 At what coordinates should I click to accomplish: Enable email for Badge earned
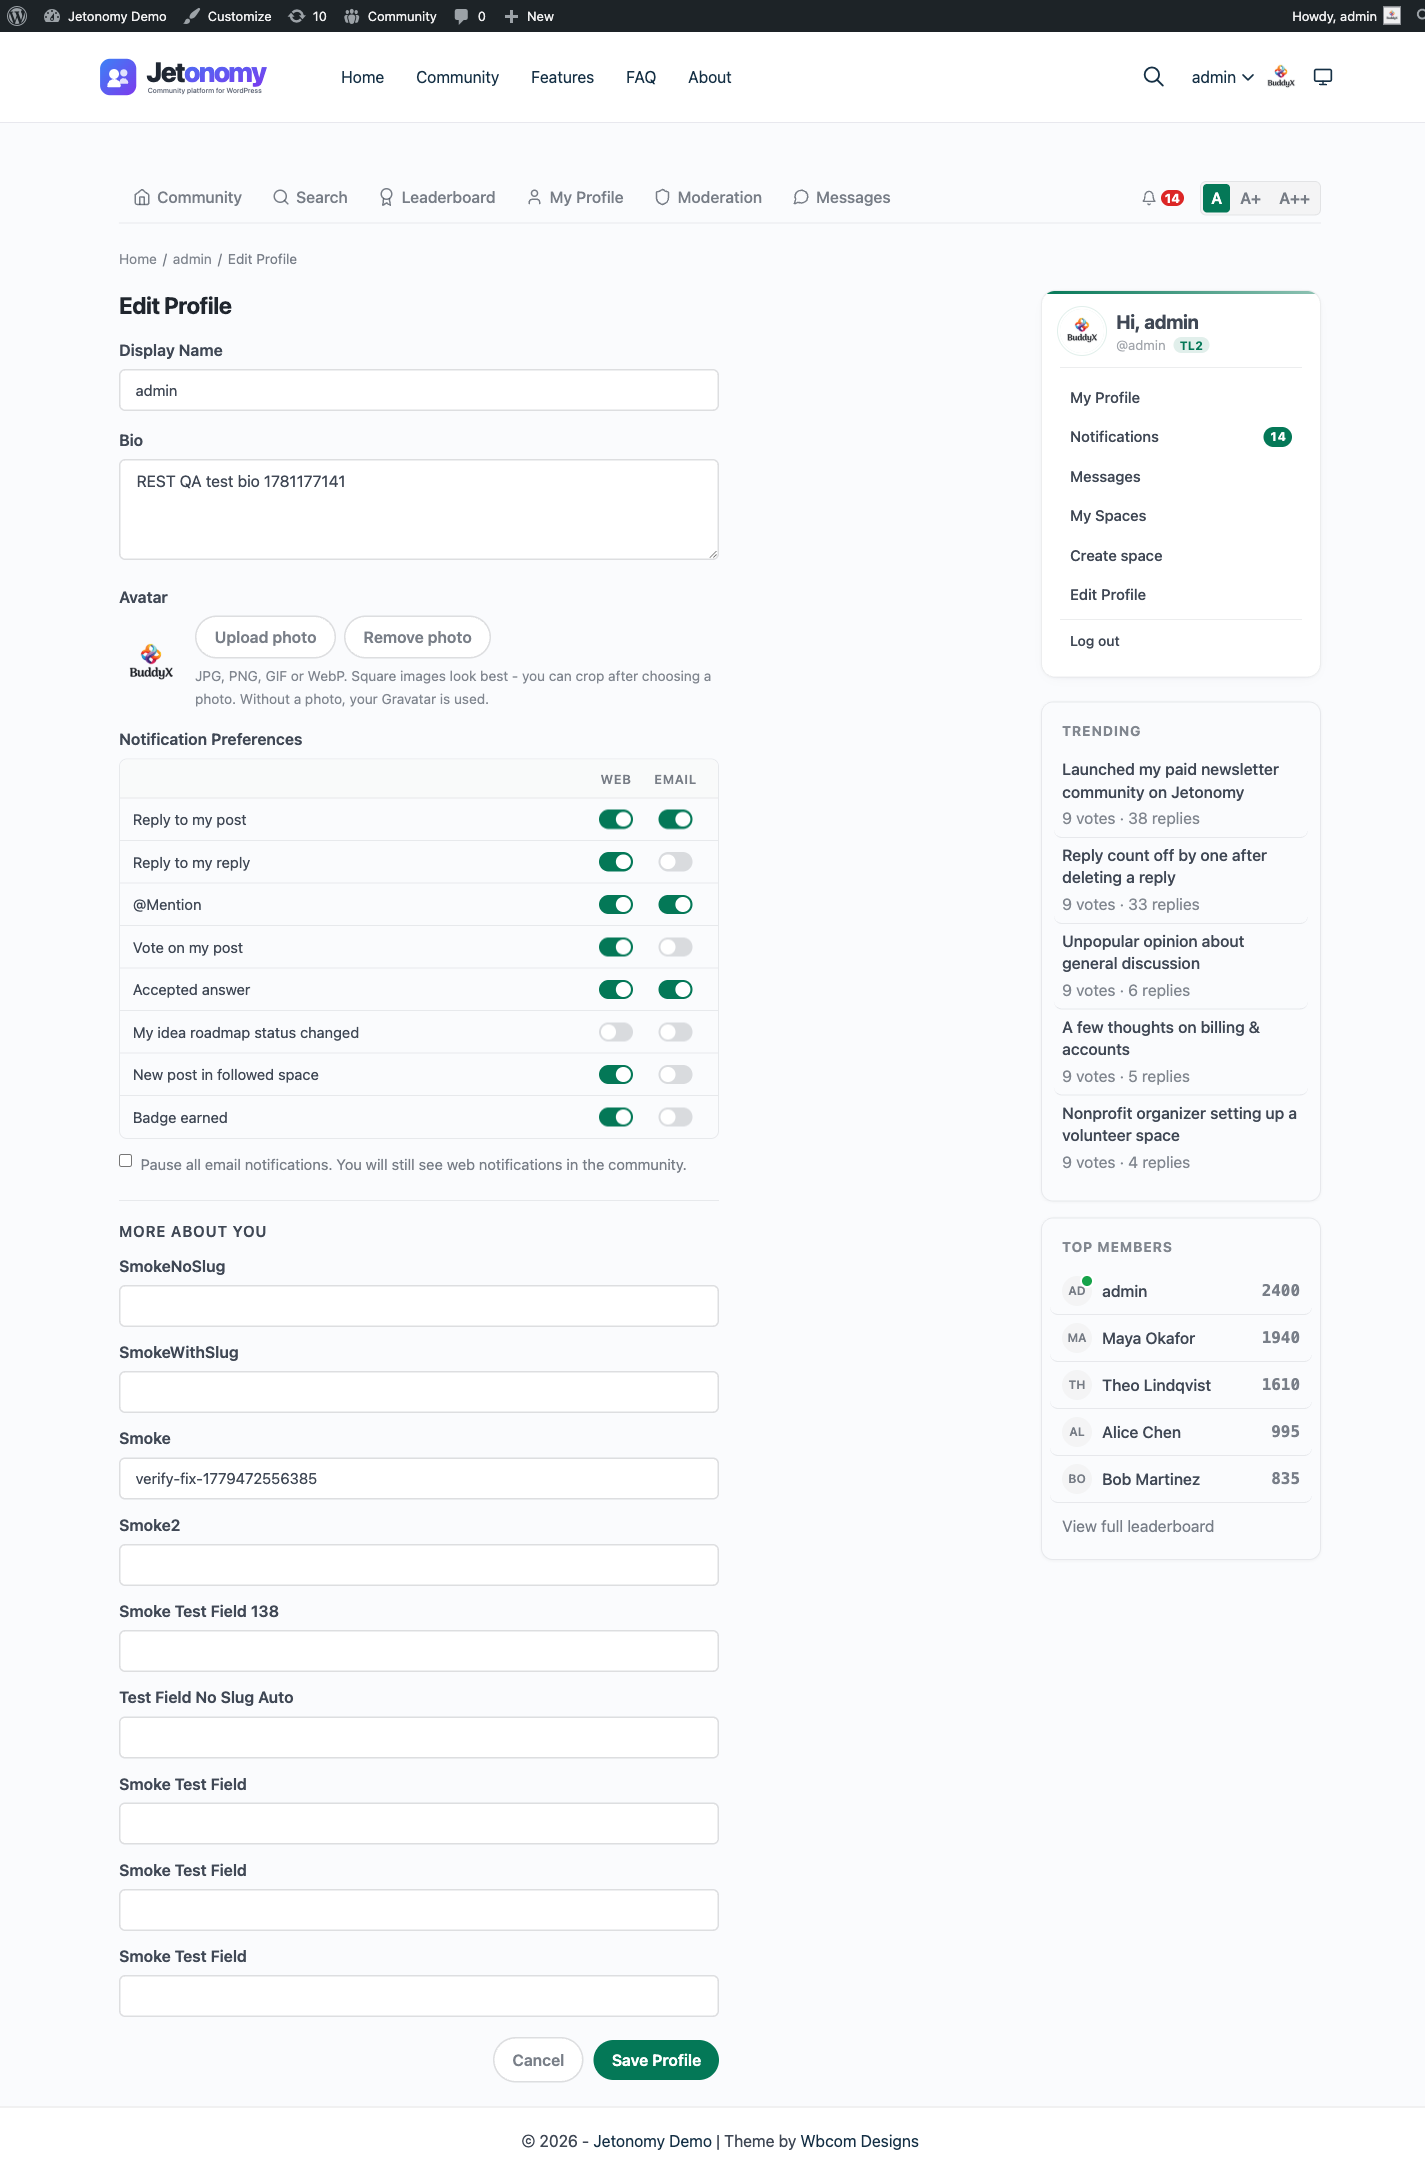click(x=675, y=1117)
